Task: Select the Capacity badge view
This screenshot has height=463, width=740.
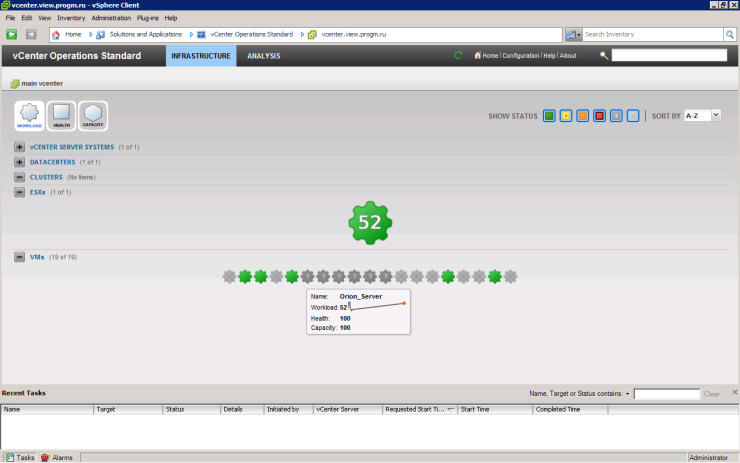Action: click(x=93, y=116)
